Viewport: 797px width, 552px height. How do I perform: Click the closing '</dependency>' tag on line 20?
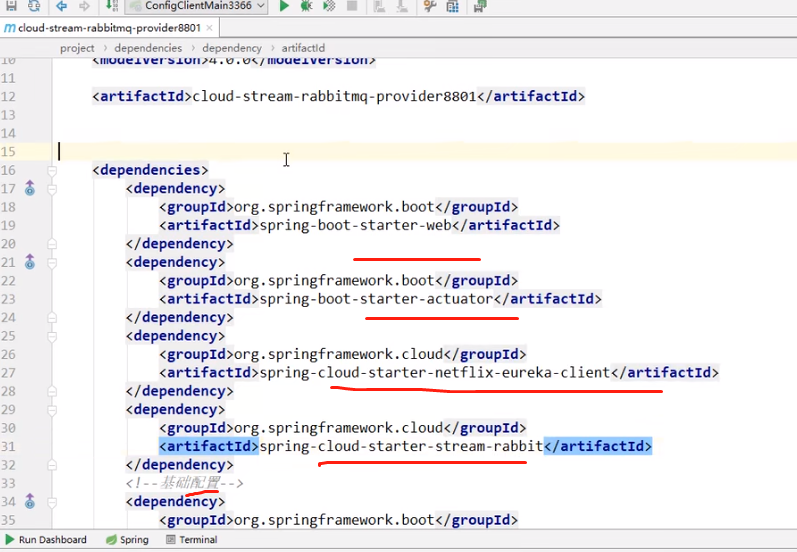click(179, 243)
